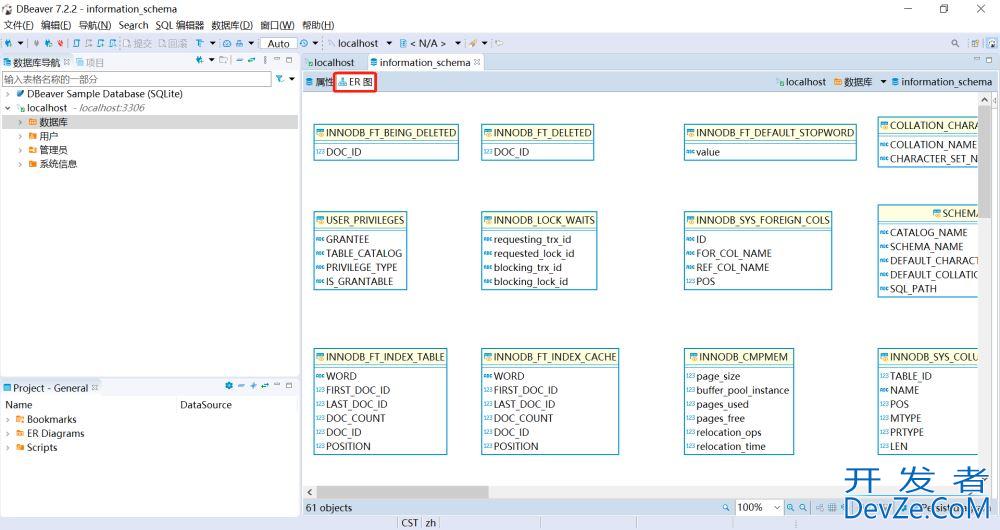Open the 100% zoom level combo box
Screen dimensions: 1000x530
click(x=760, y=507)
